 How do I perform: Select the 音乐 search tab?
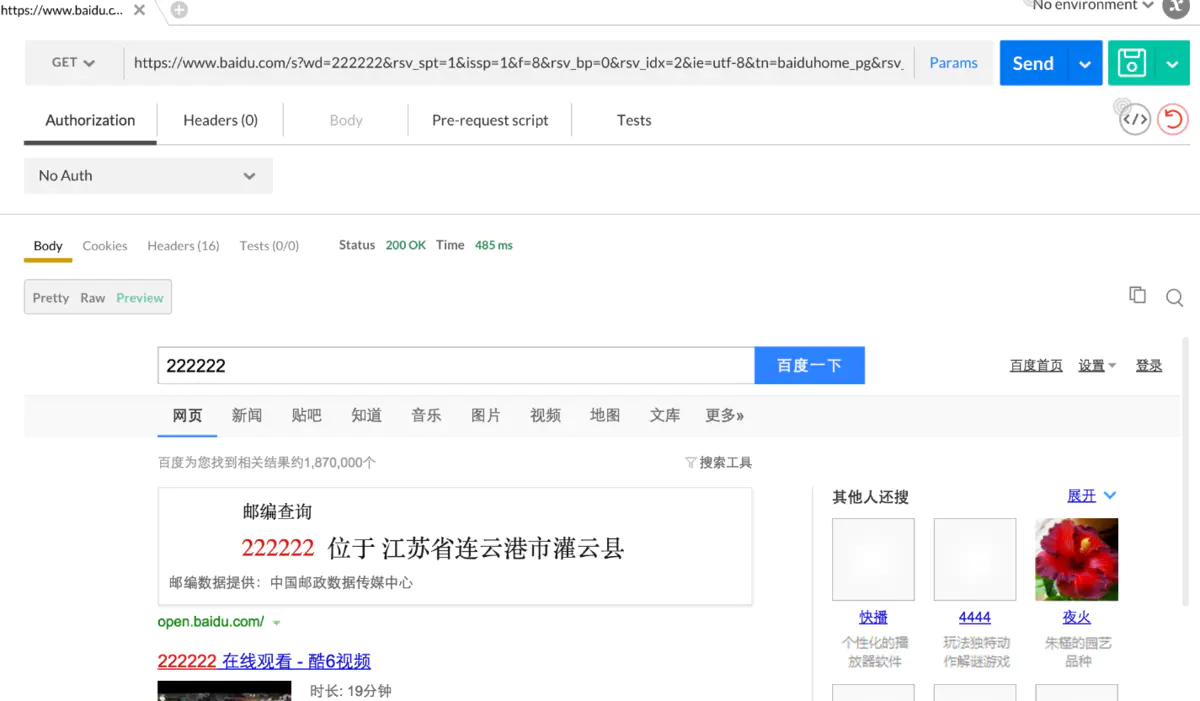point(426,416)
